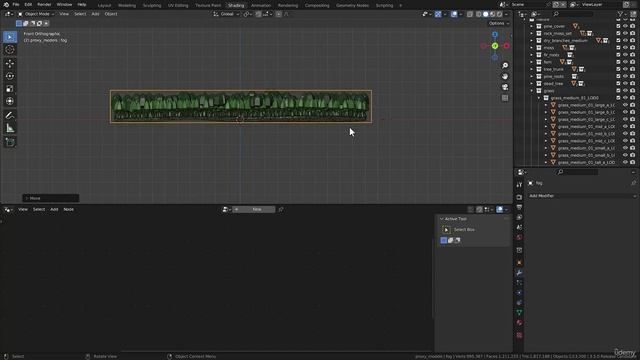This screenshot has width=640, height=360.
Task: Select the Transform tool
Action: click(x=10, y=101)
